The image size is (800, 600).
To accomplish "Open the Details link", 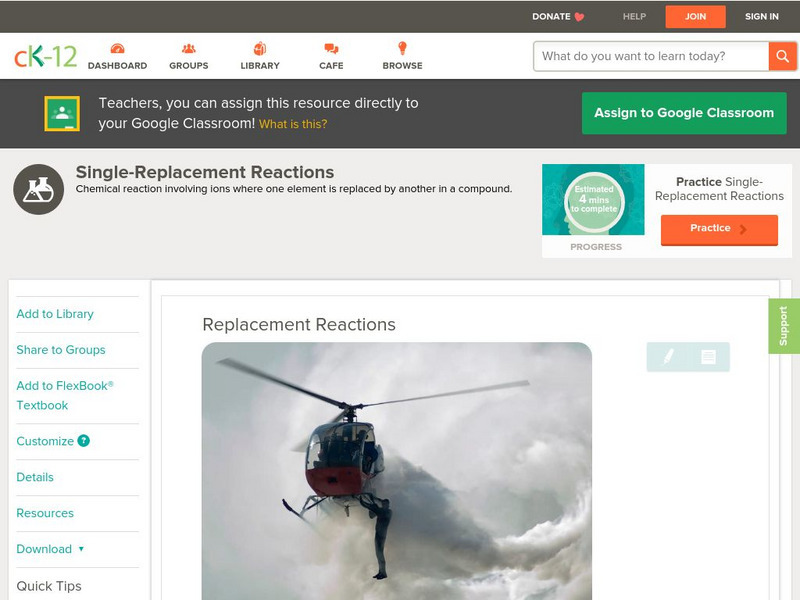I will 35,477.
